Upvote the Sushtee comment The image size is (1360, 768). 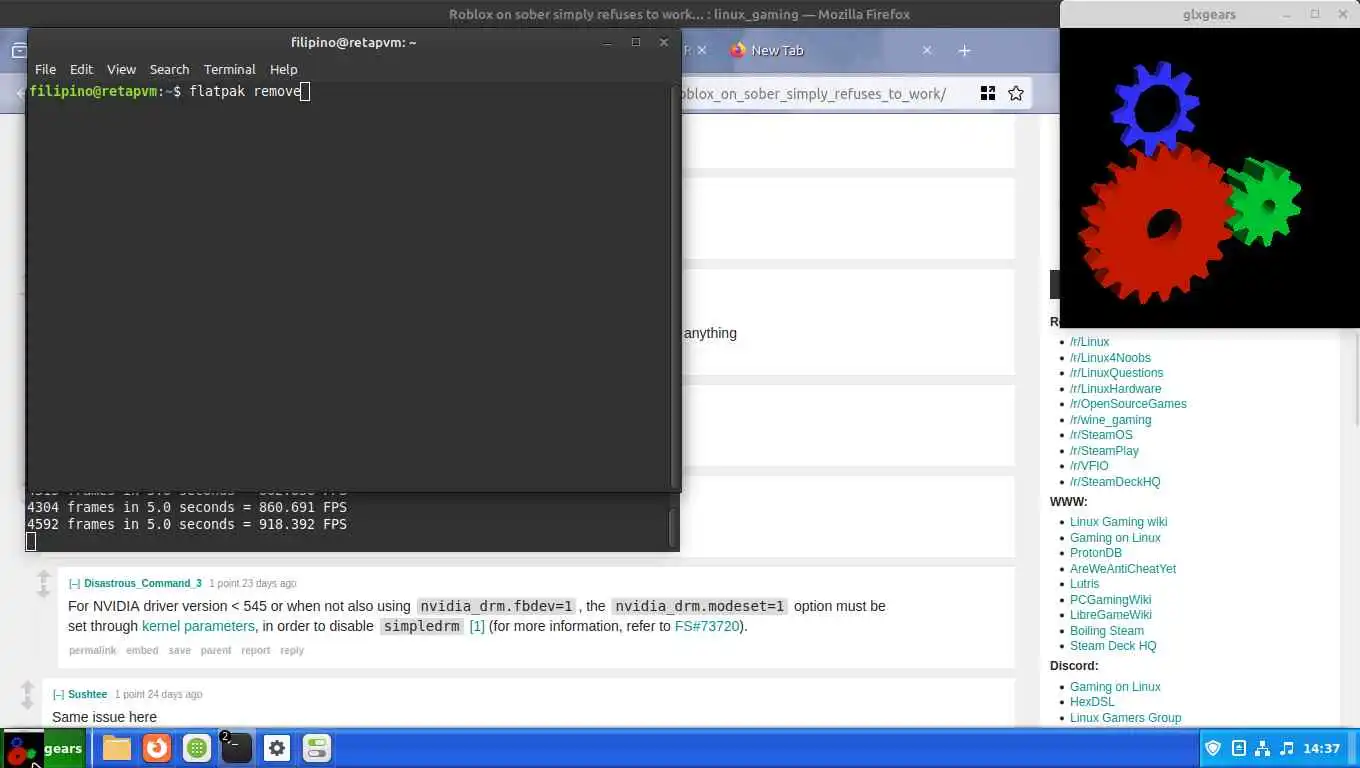coord(27,688)
